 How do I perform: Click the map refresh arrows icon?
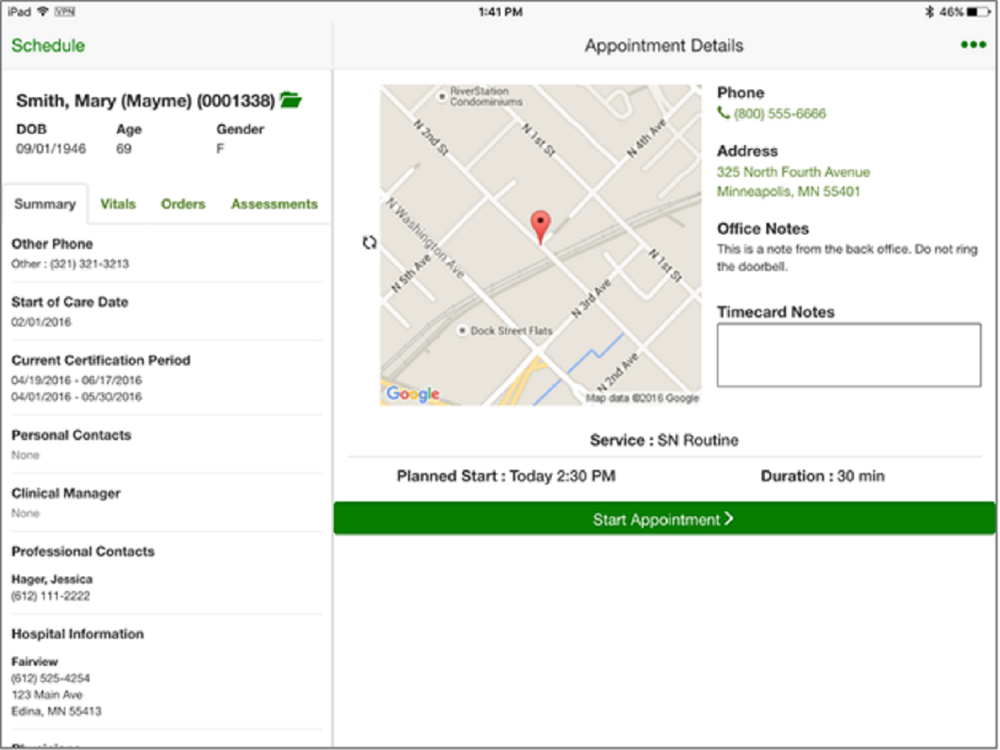tap(369, 242)
